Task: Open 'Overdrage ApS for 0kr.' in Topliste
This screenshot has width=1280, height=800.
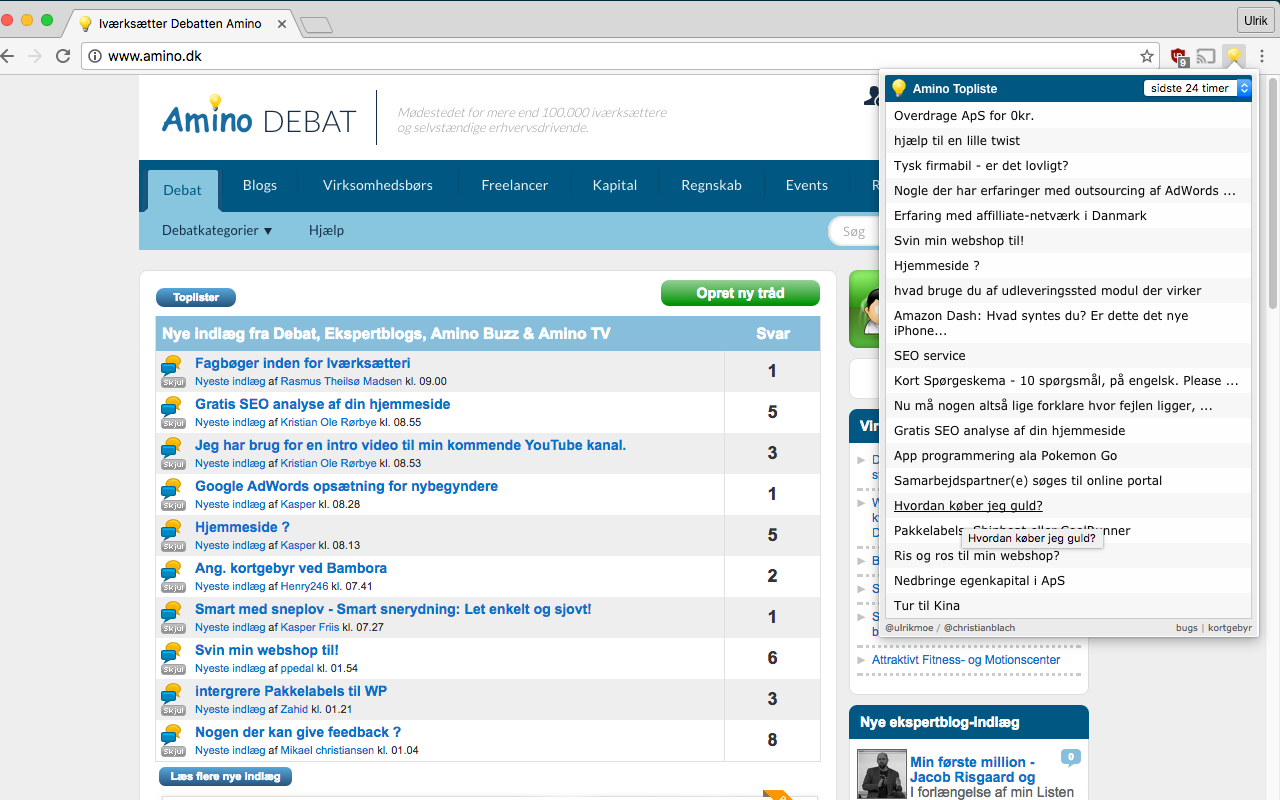Action: coord(964,115)
